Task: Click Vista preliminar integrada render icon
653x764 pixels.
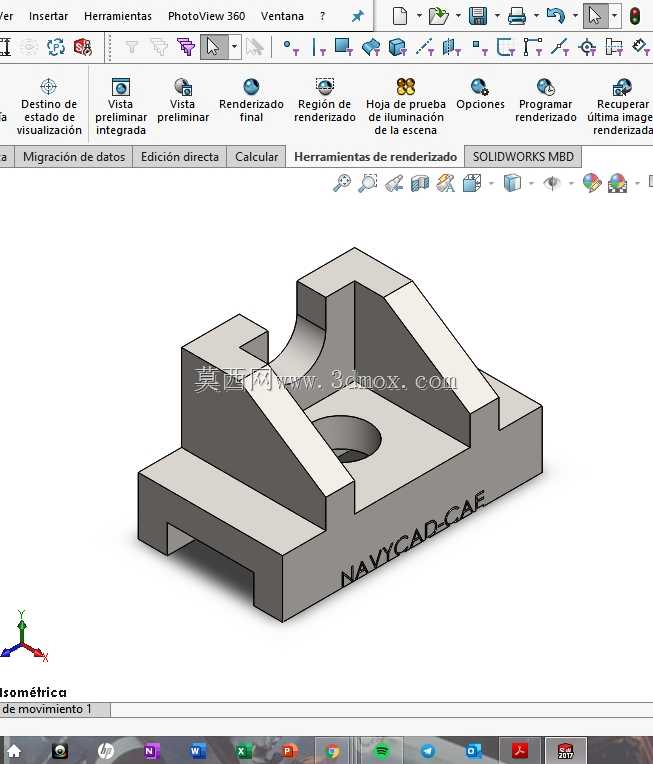Action: point(120,88)
